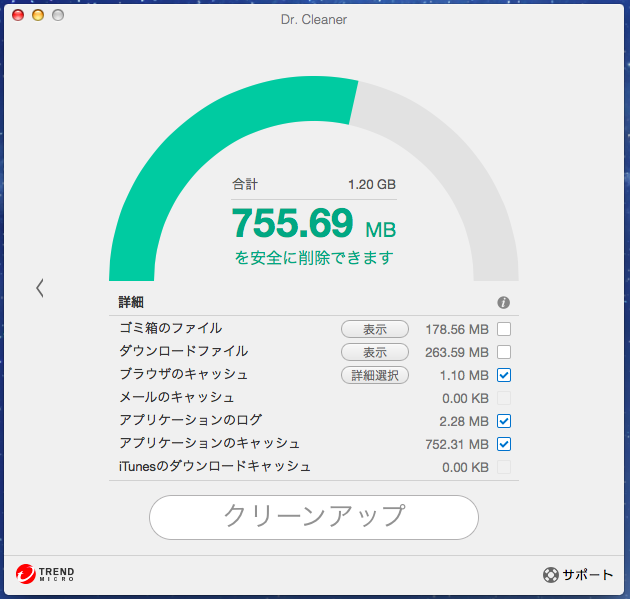630x599 pixels.
Task: Check the ダウンロードファイル checkbox
Action: pyautogui.click(x=504, y=352)
